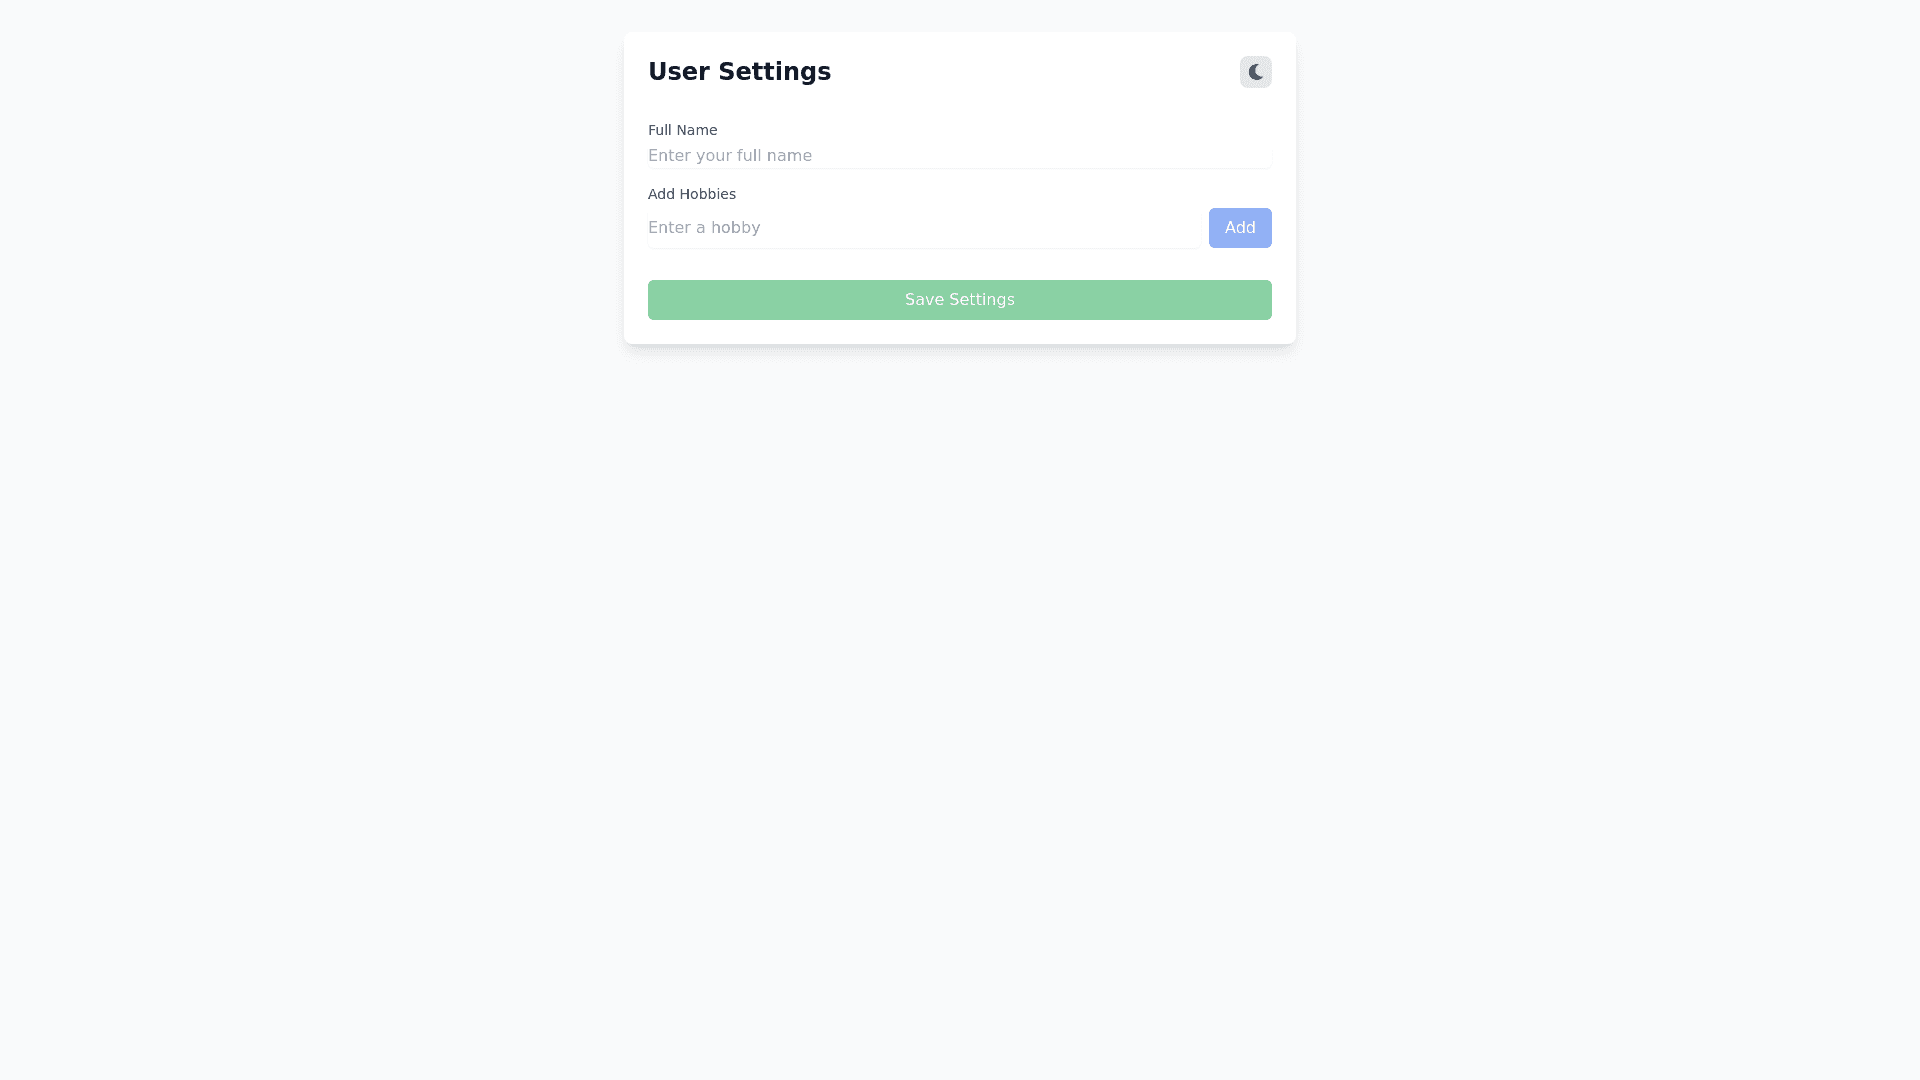
Task: Save the user settings form
Action: coord(959,300)
